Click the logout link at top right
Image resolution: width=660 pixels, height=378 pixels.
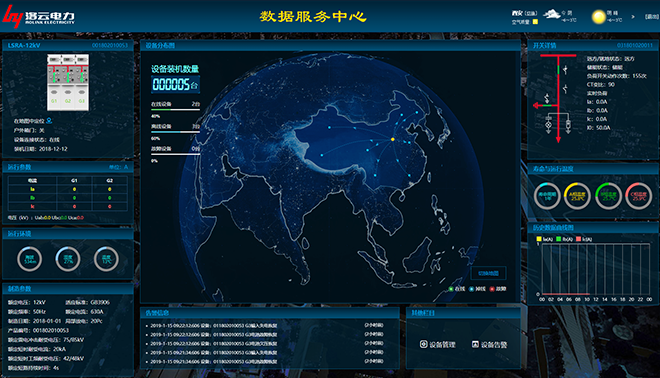click(652, 17)
